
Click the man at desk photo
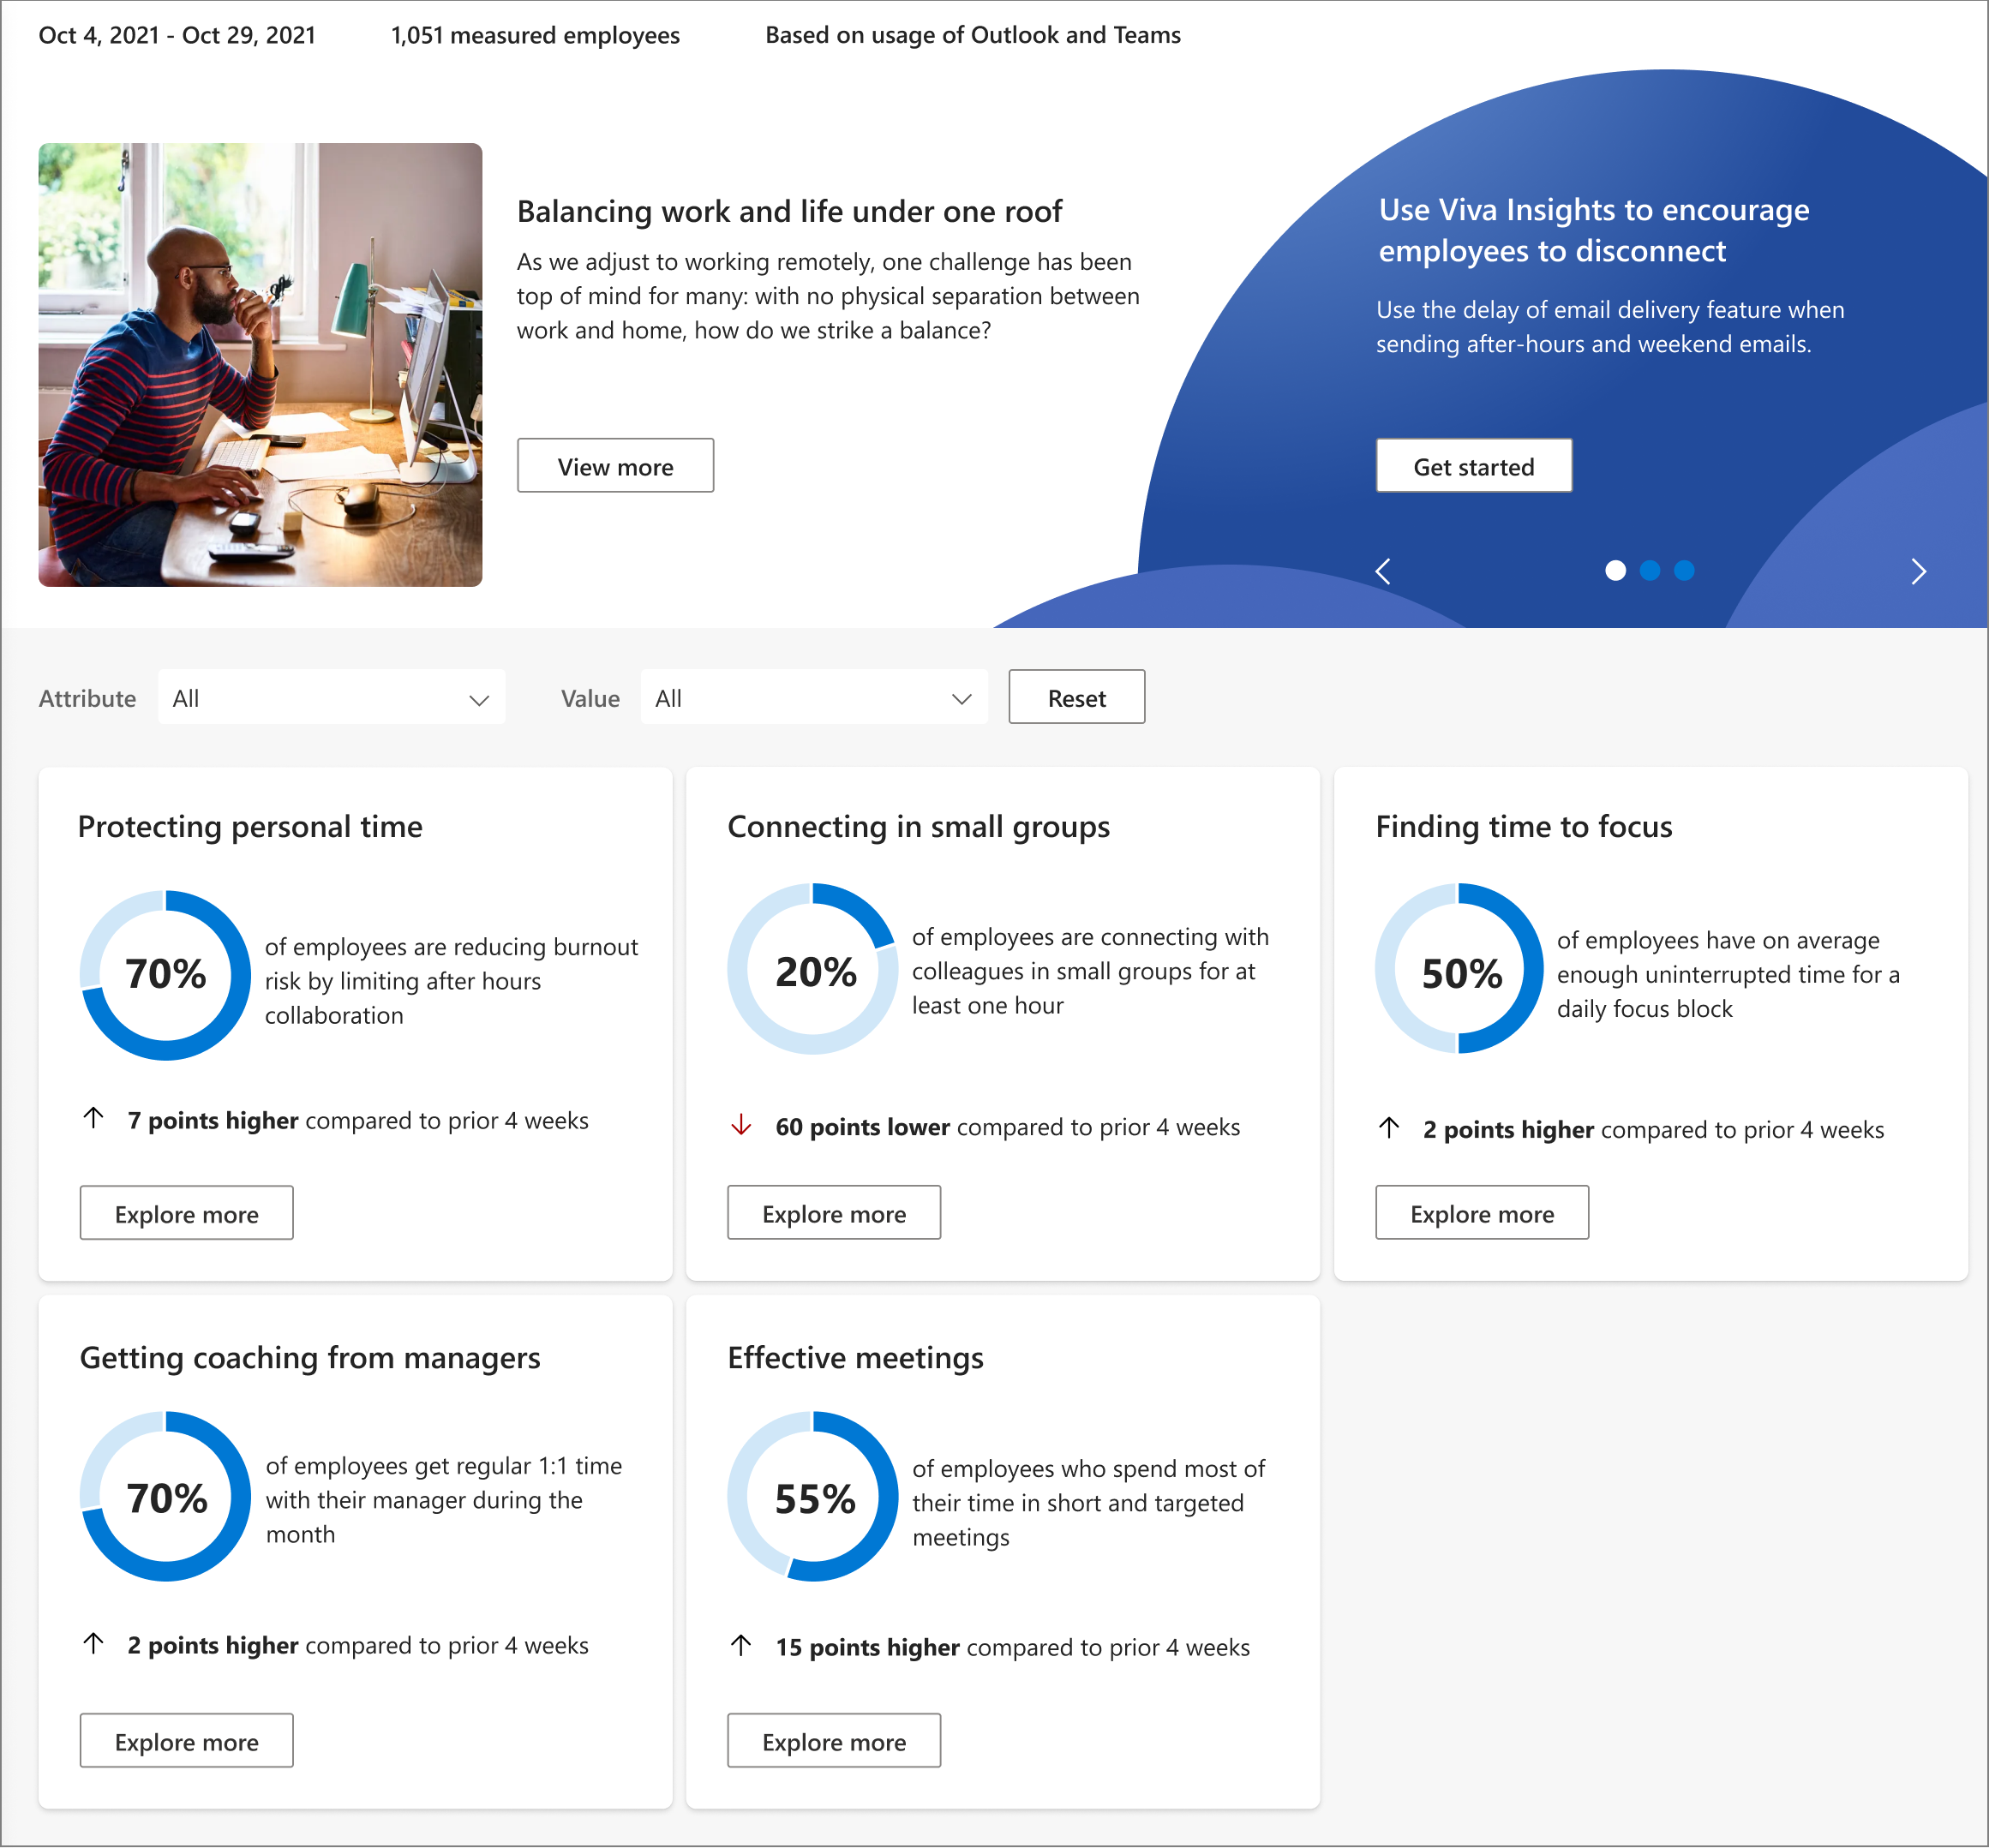pyautogui.click(x=260, y=364)
